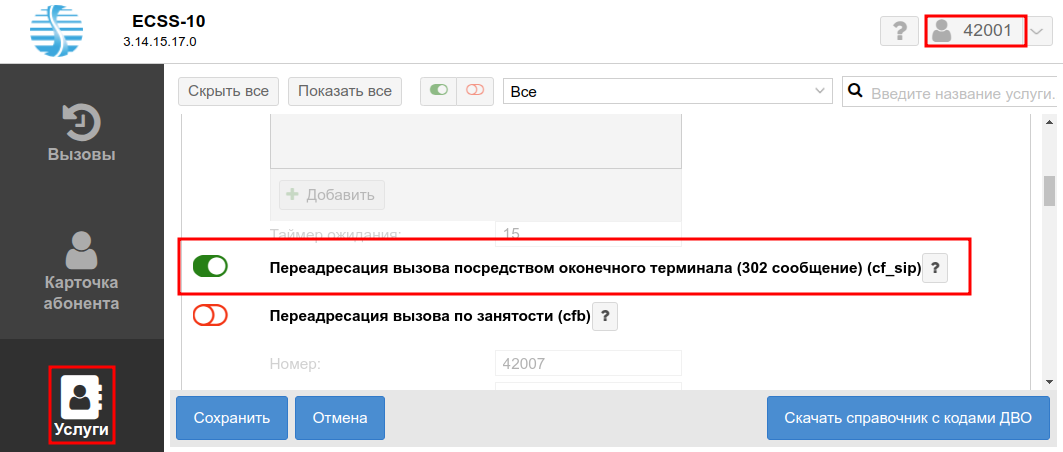Image resolution: width=1063 pixels, height=452 pixels.
Task: Open the Карточка абонента section
Action: tap(82, 270)
